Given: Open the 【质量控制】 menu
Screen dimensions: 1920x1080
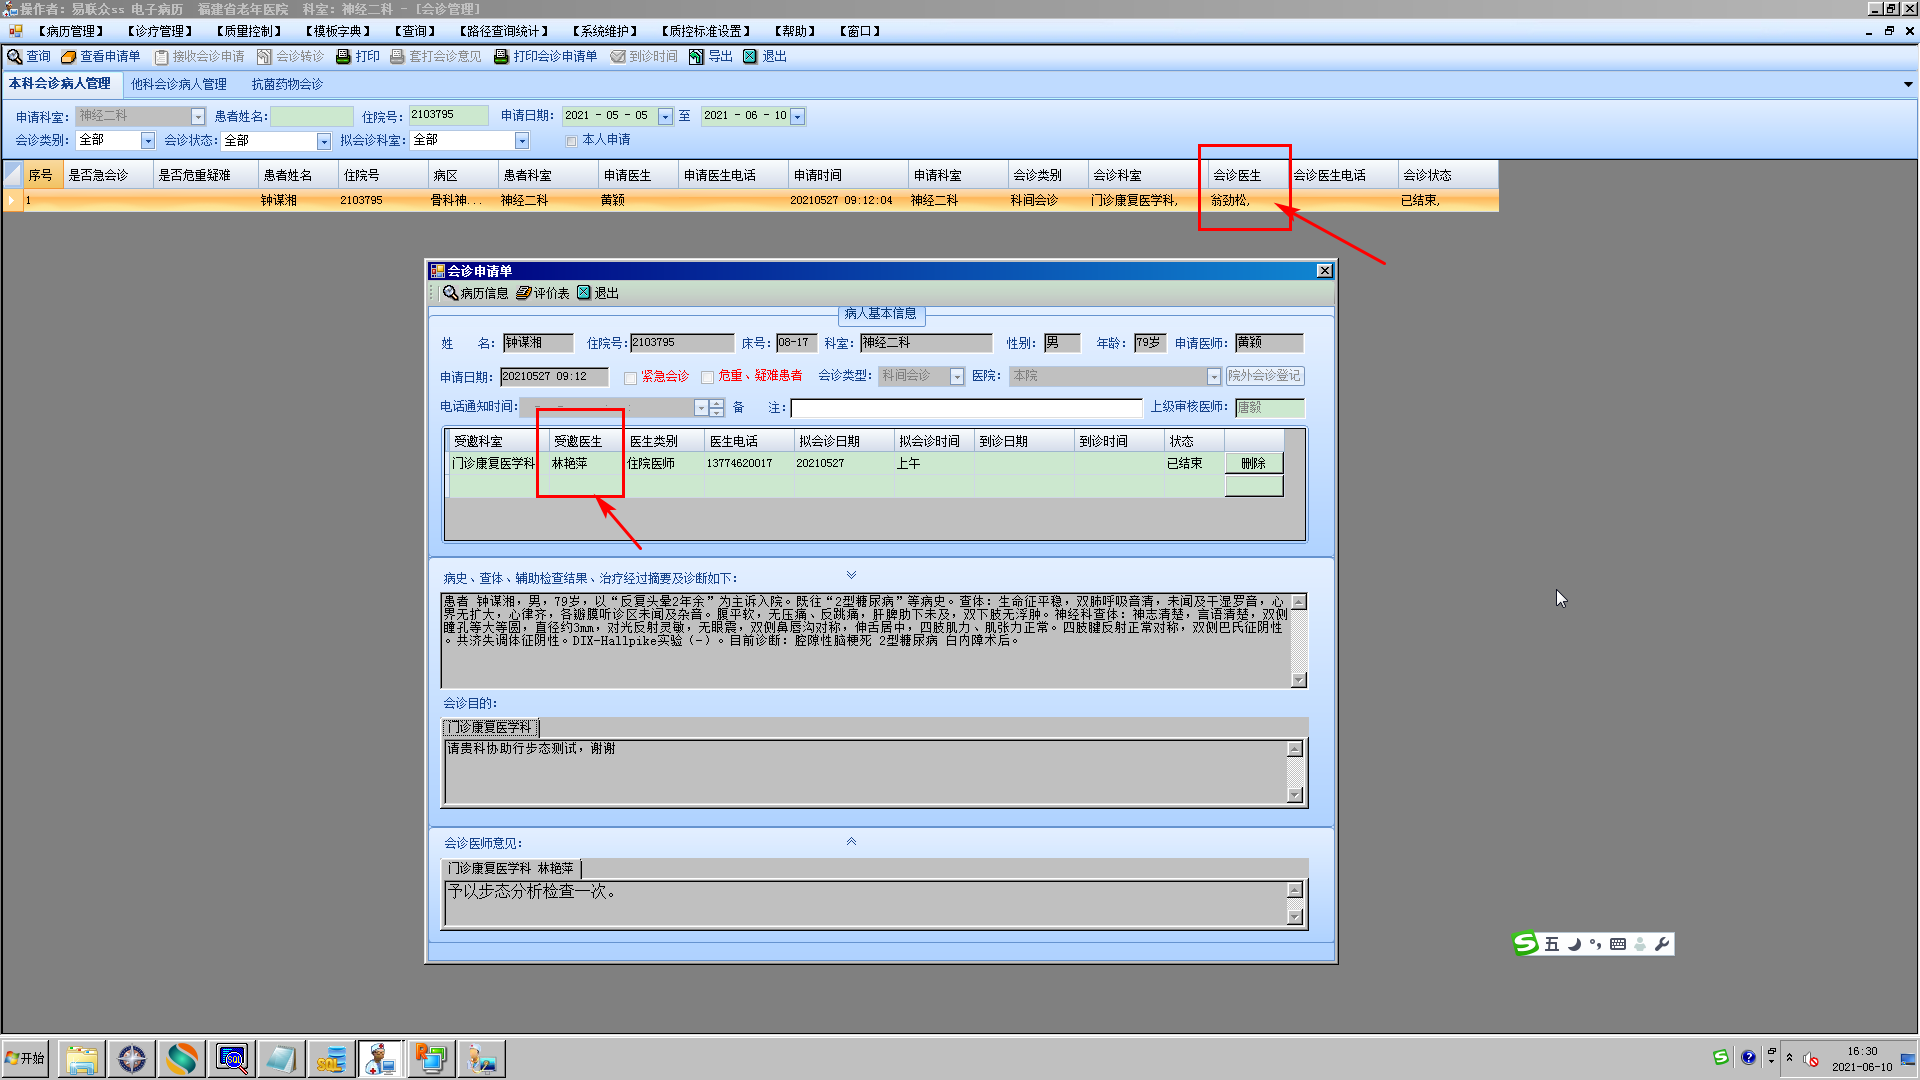Looking at the screenshot, I should tap(249, 31).
